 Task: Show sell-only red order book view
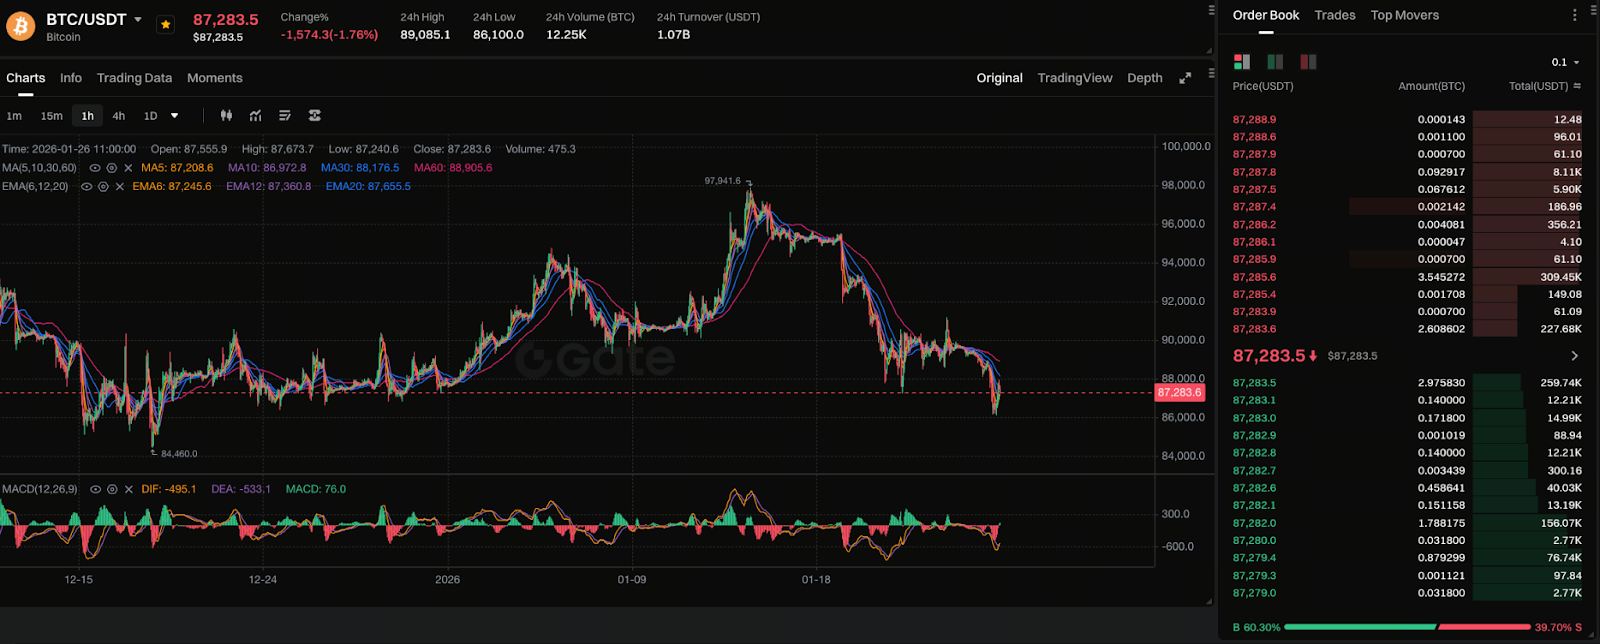1308,62
